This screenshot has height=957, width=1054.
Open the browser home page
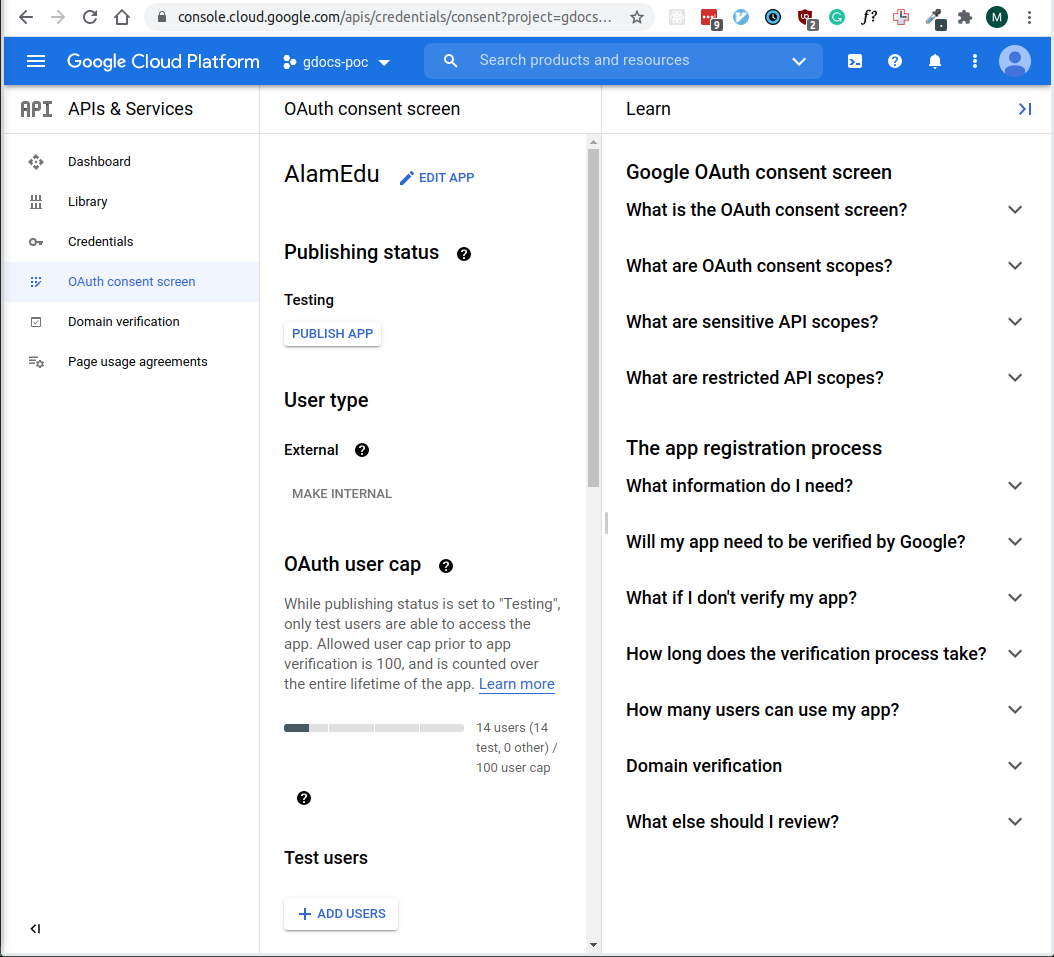point(122,17)
